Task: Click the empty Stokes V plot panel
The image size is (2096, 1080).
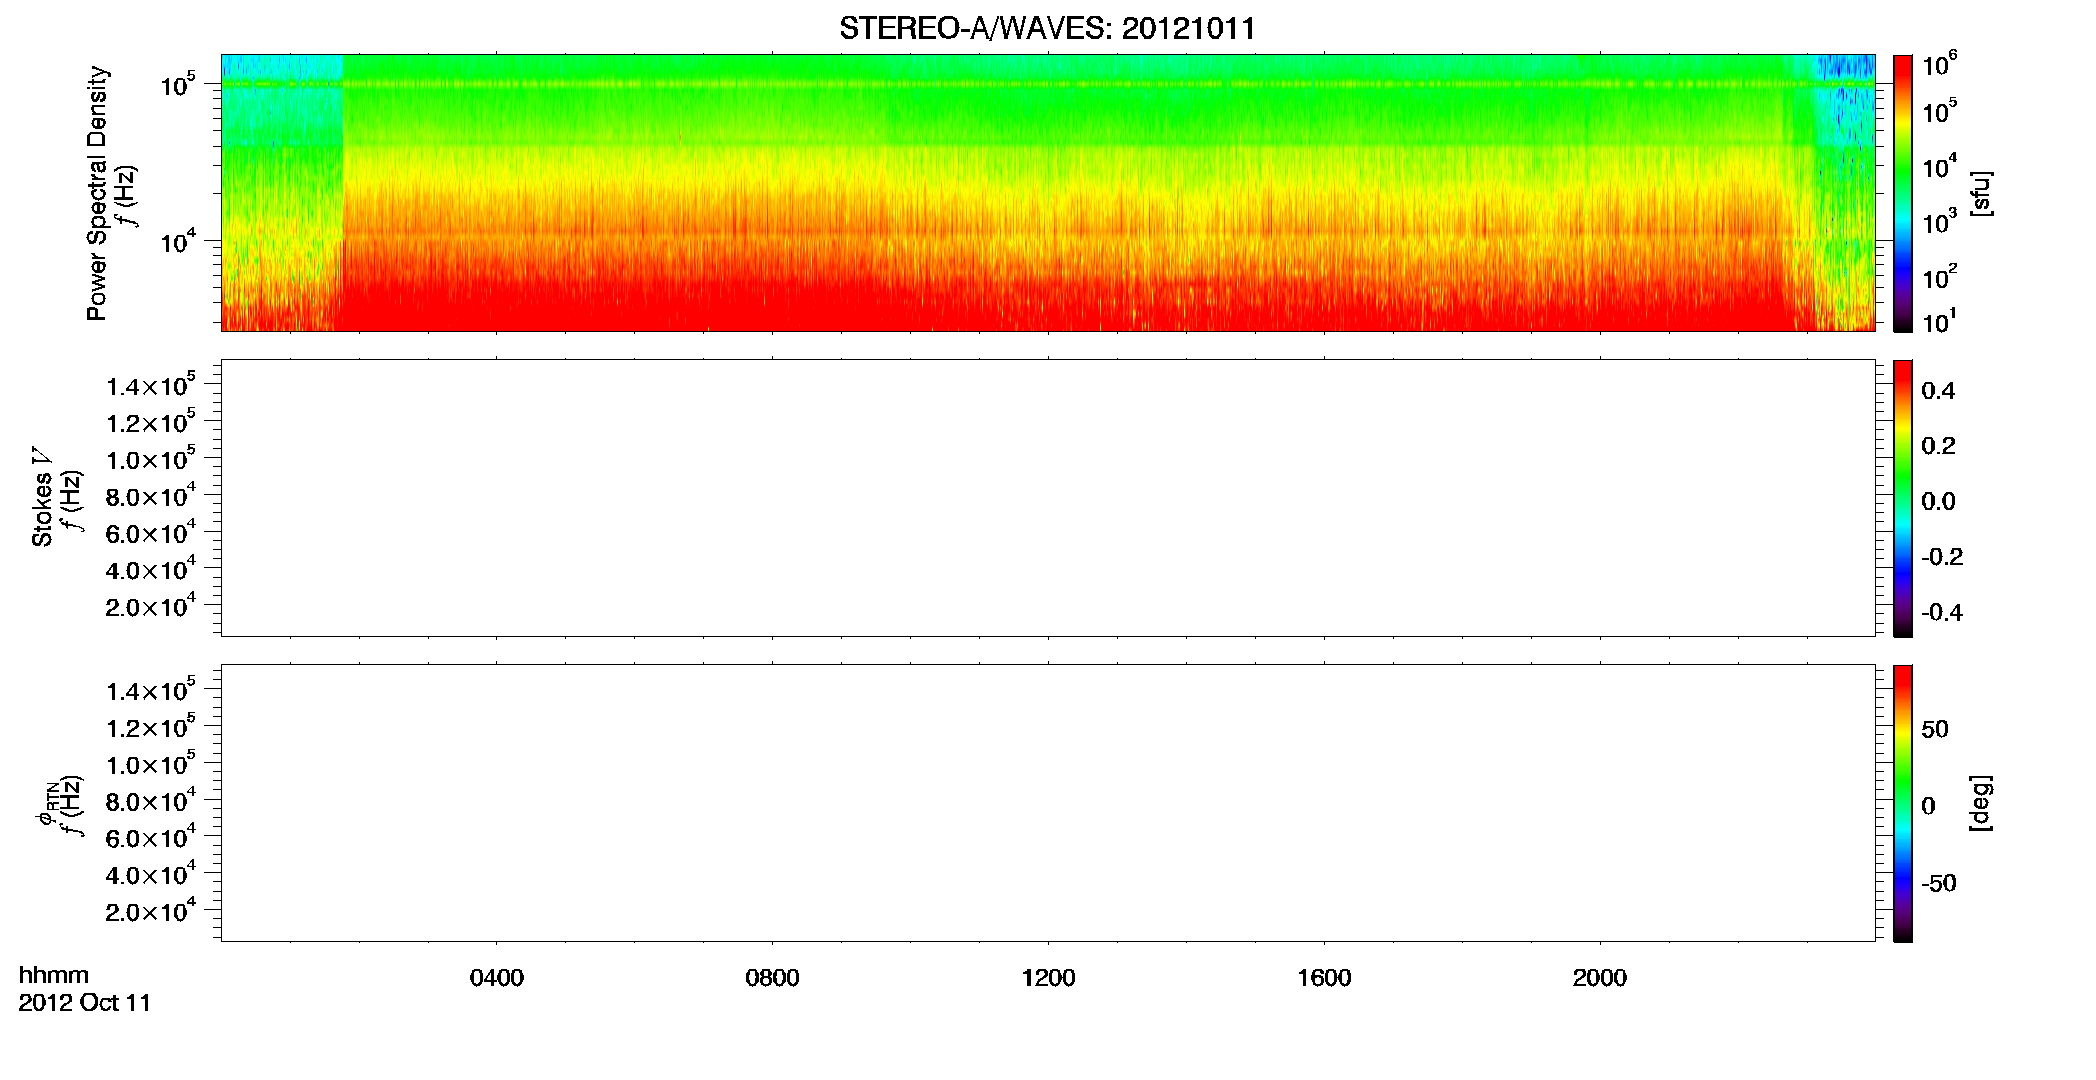Action: (1048, 498)
